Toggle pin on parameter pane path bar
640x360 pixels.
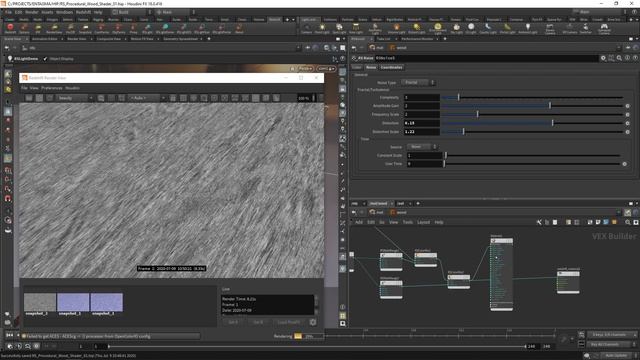coord(628,48)
